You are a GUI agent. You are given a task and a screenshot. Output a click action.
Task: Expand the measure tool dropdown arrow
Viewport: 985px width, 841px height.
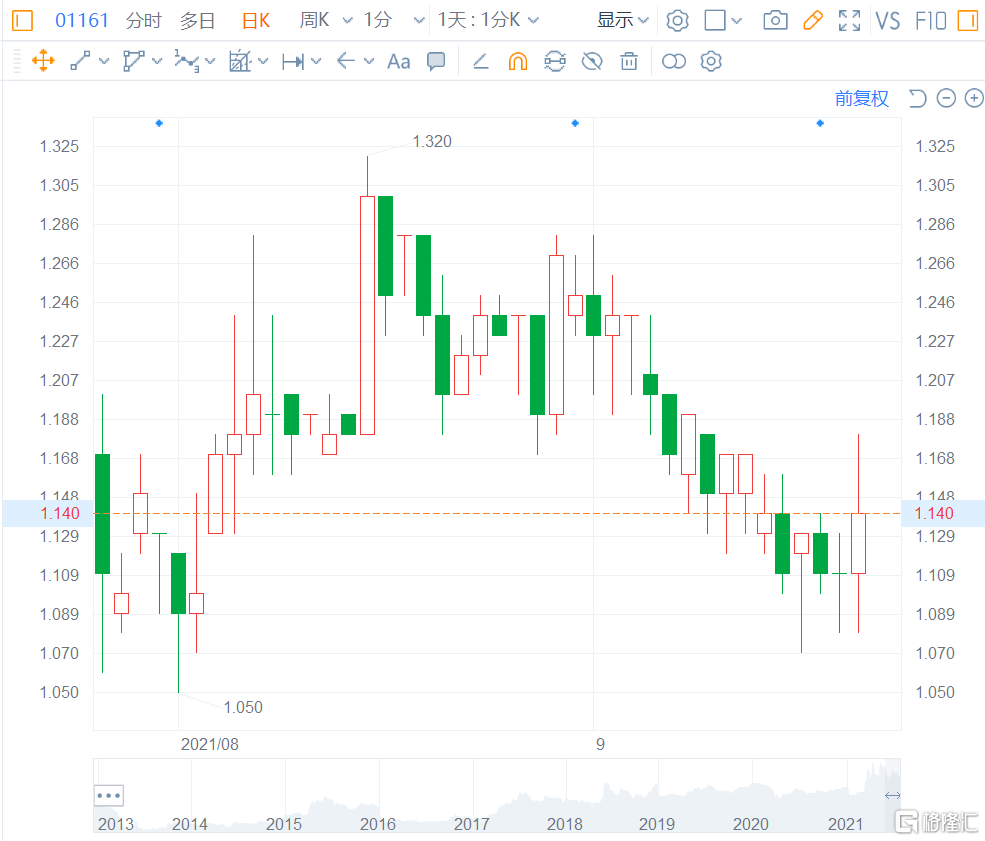316,62
